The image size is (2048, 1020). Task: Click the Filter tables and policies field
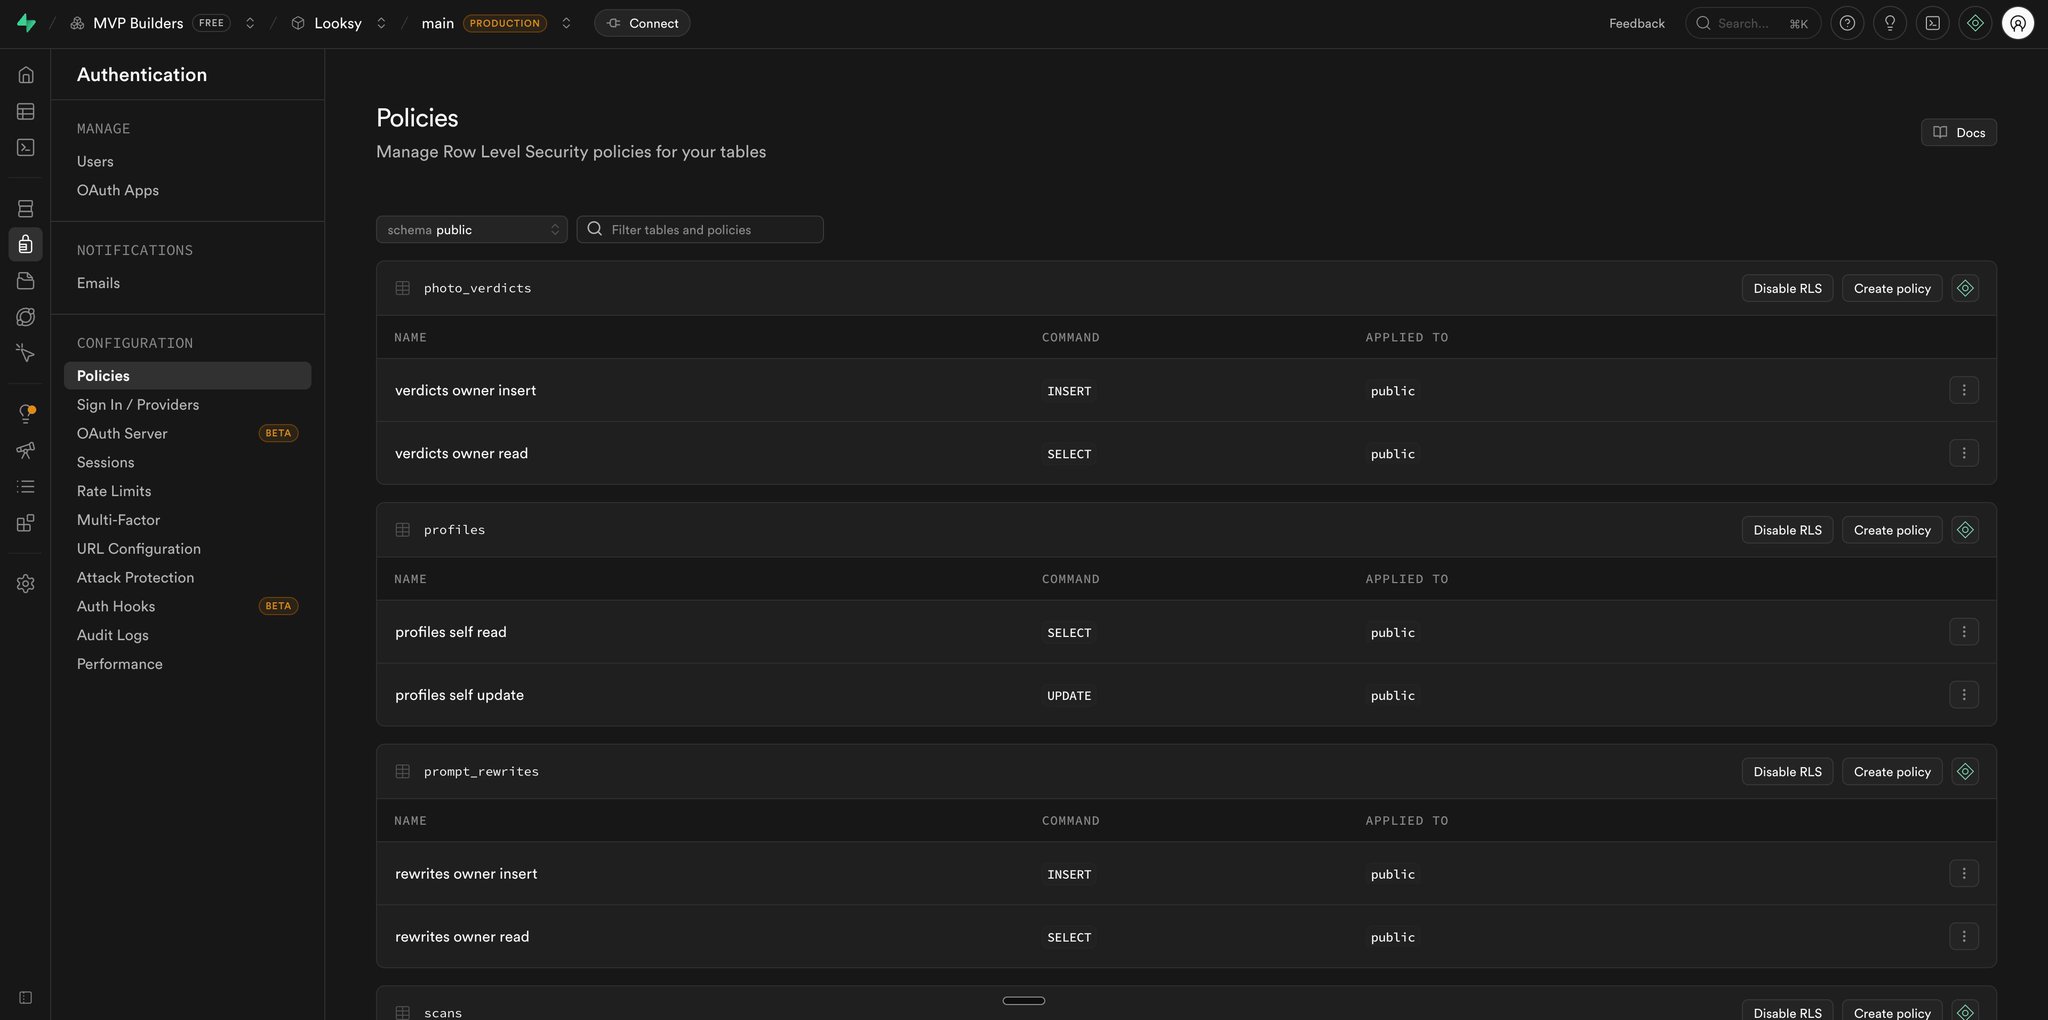click(700, 230)
